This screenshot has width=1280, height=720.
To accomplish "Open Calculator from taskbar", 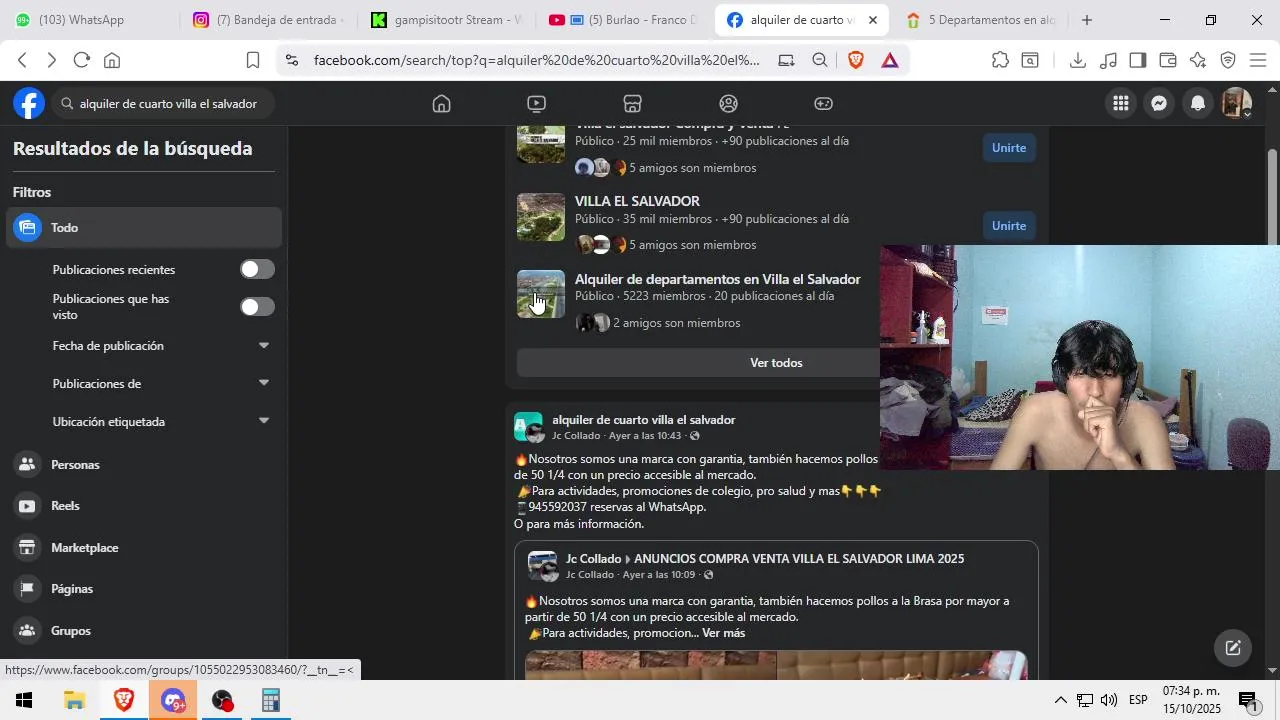I will (x=270, y=700).
